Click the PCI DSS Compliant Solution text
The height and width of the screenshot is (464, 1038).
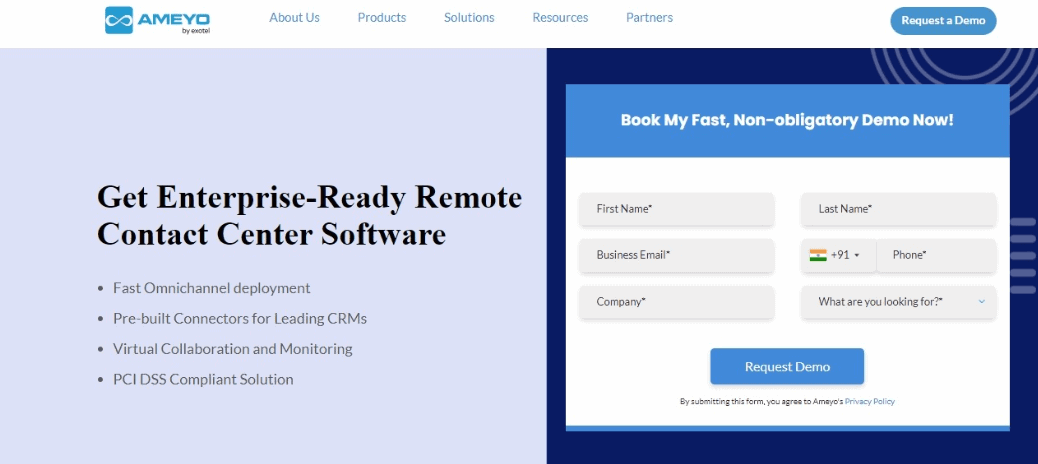coord(203,379)
